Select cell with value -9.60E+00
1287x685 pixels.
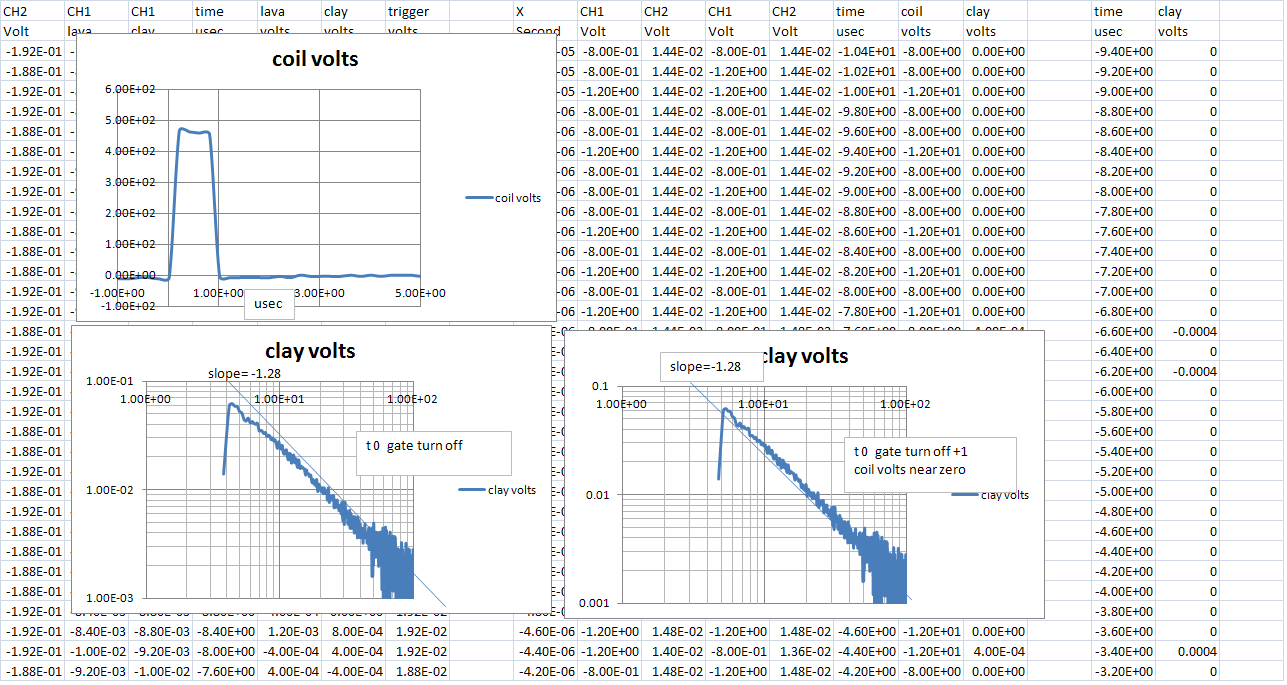866,131
